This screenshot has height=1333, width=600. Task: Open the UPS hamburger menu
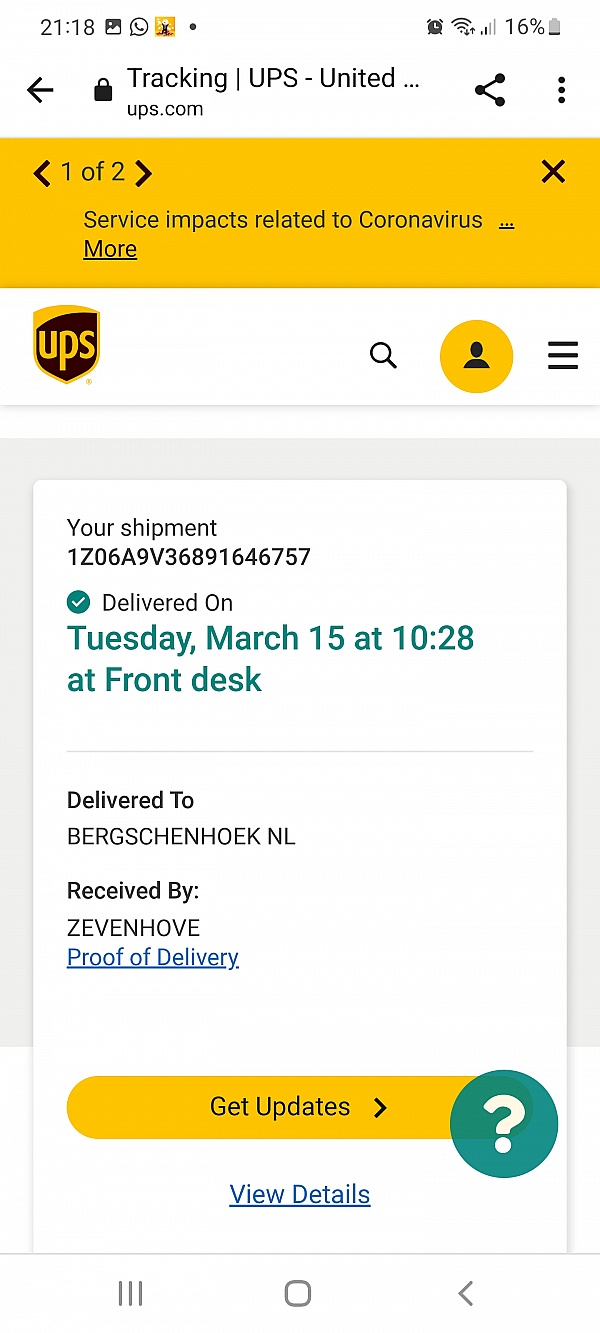(x=563, y=356)
